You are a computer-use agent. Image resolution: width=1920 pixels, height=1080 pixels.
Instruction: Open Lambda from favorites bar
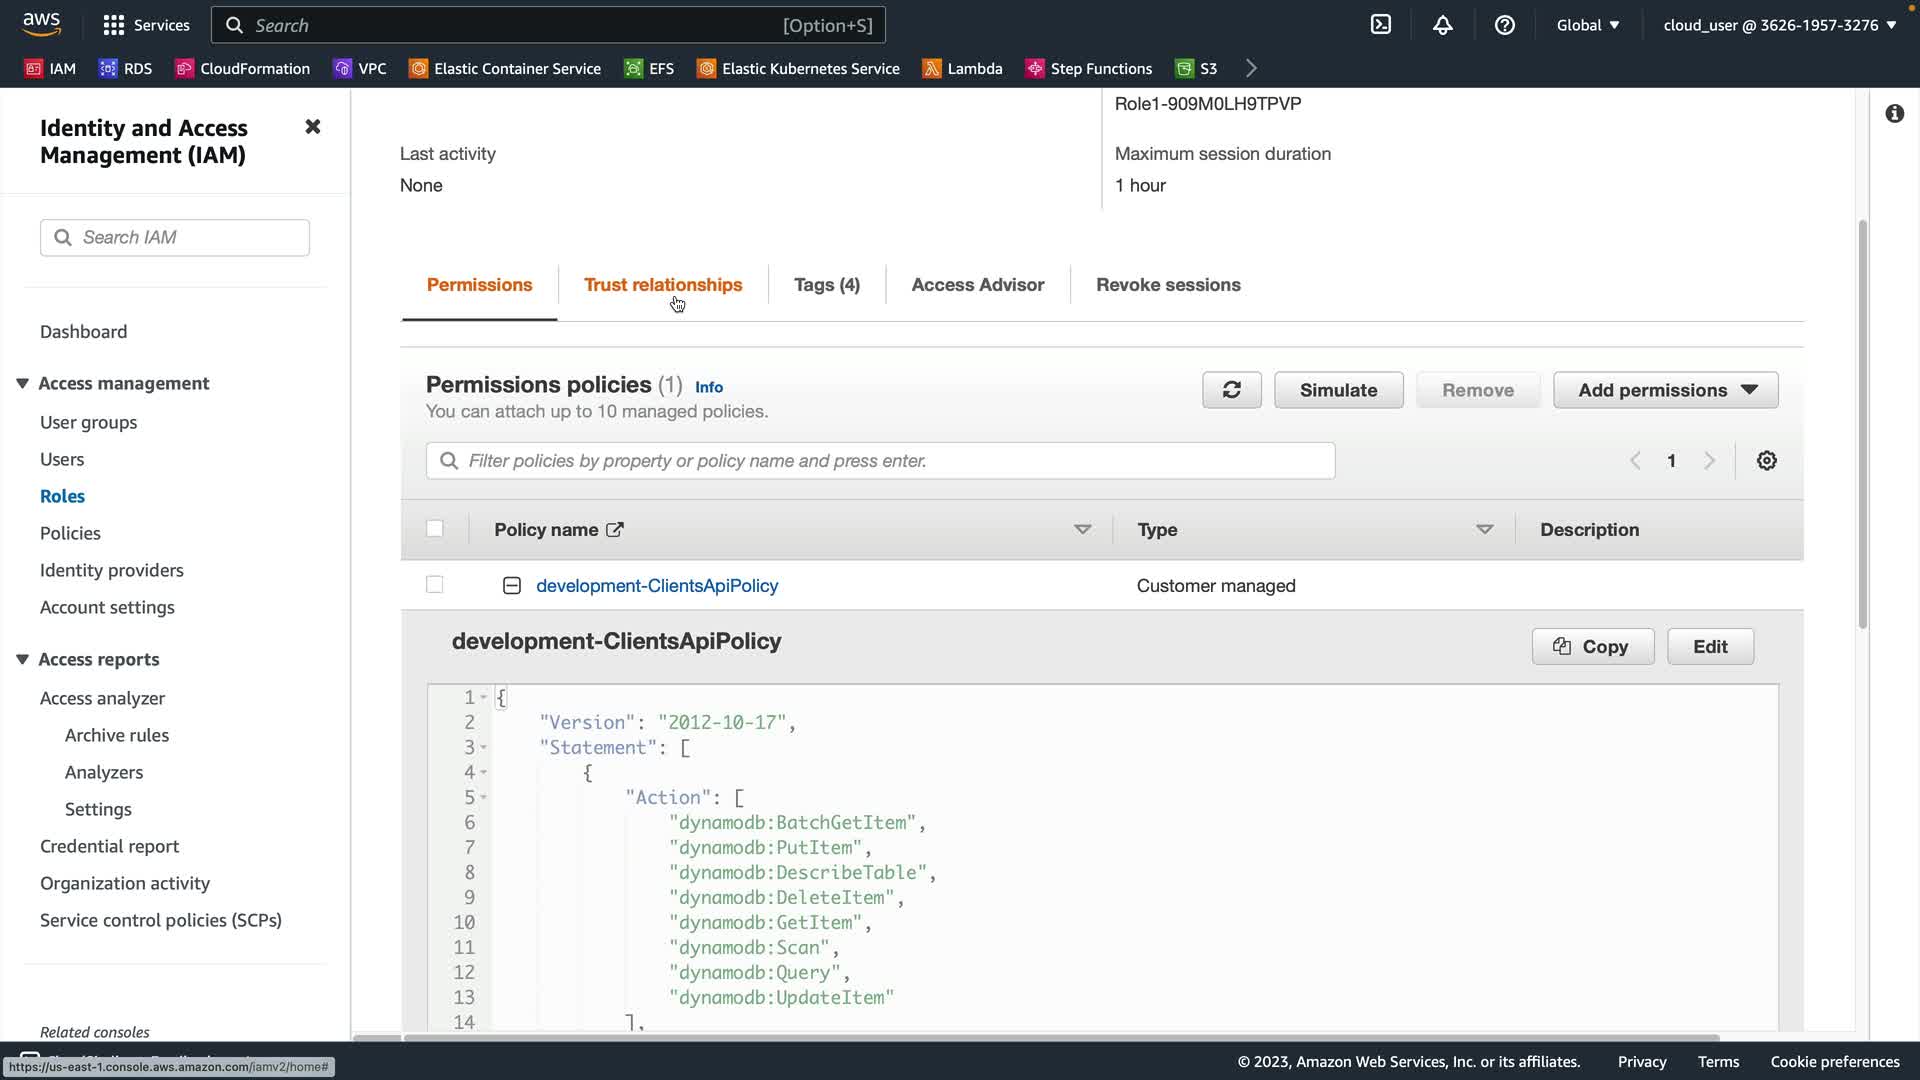pos(962,68)
